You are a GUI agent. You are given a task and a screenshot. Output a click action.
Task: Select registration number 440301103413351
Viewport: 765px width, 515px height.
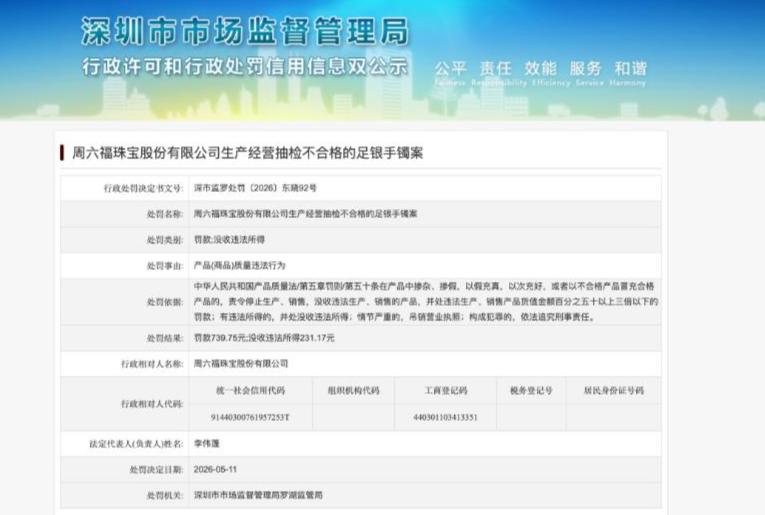(x=445, y=417)
